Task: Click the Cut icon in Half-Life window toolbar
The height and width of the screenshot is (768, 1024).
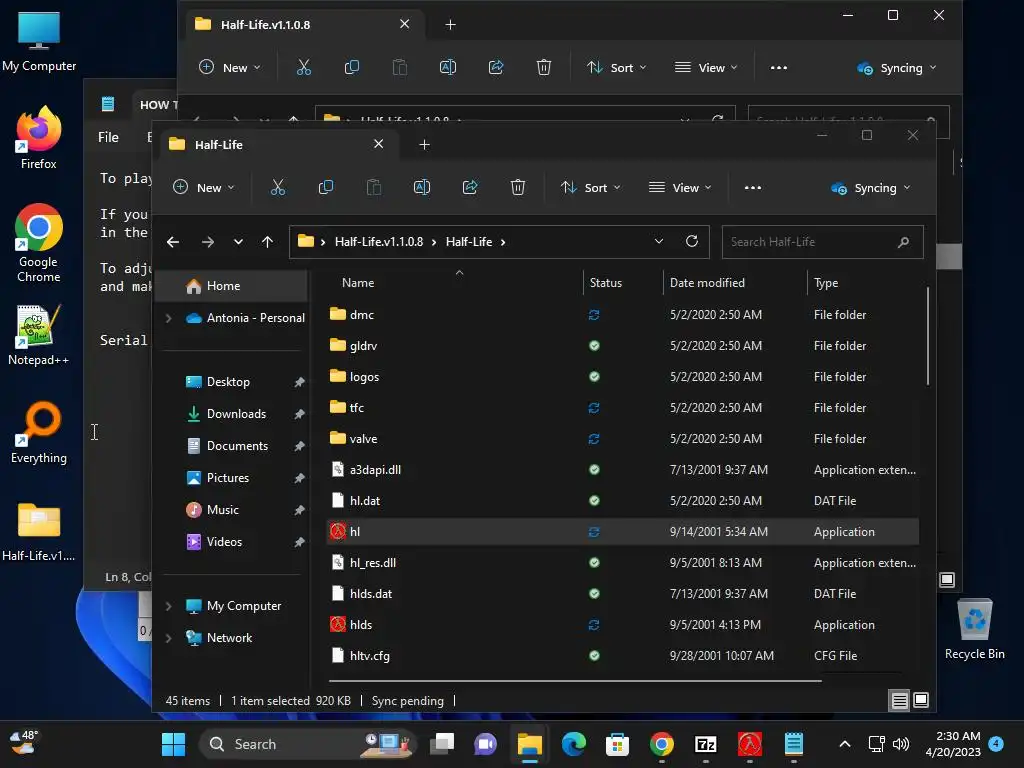Action: [278, 187]
